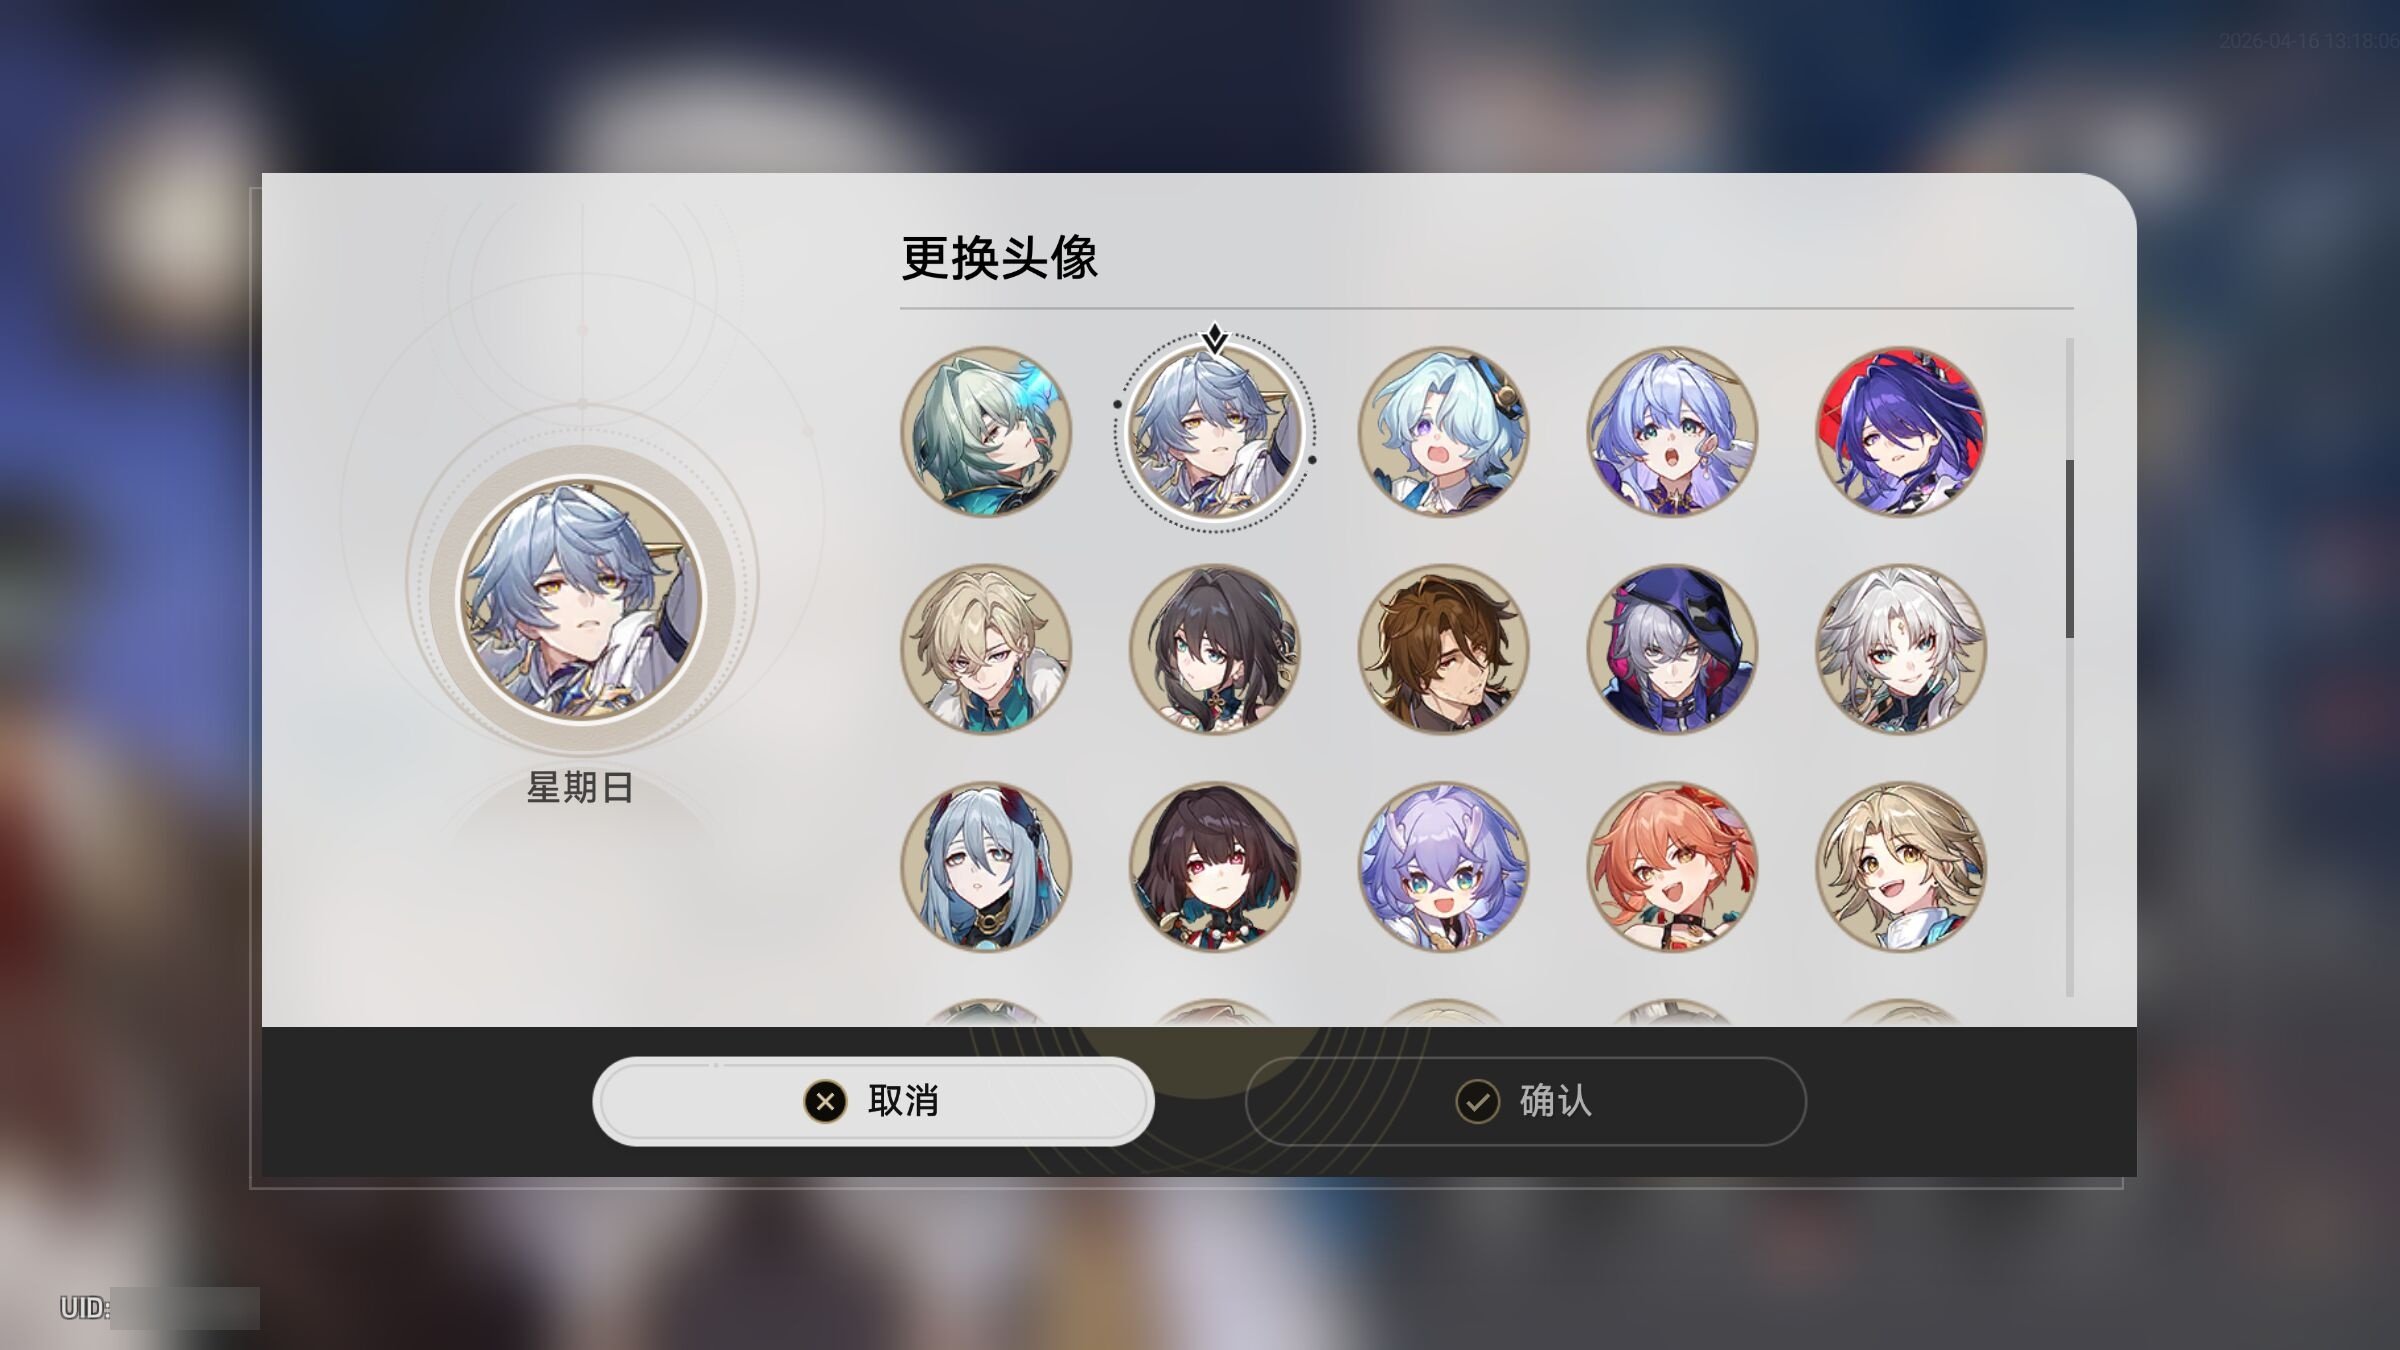Select the black-haired girl with teal eyes avatar
The image size is (2400, 1350).
point(1214,649)
